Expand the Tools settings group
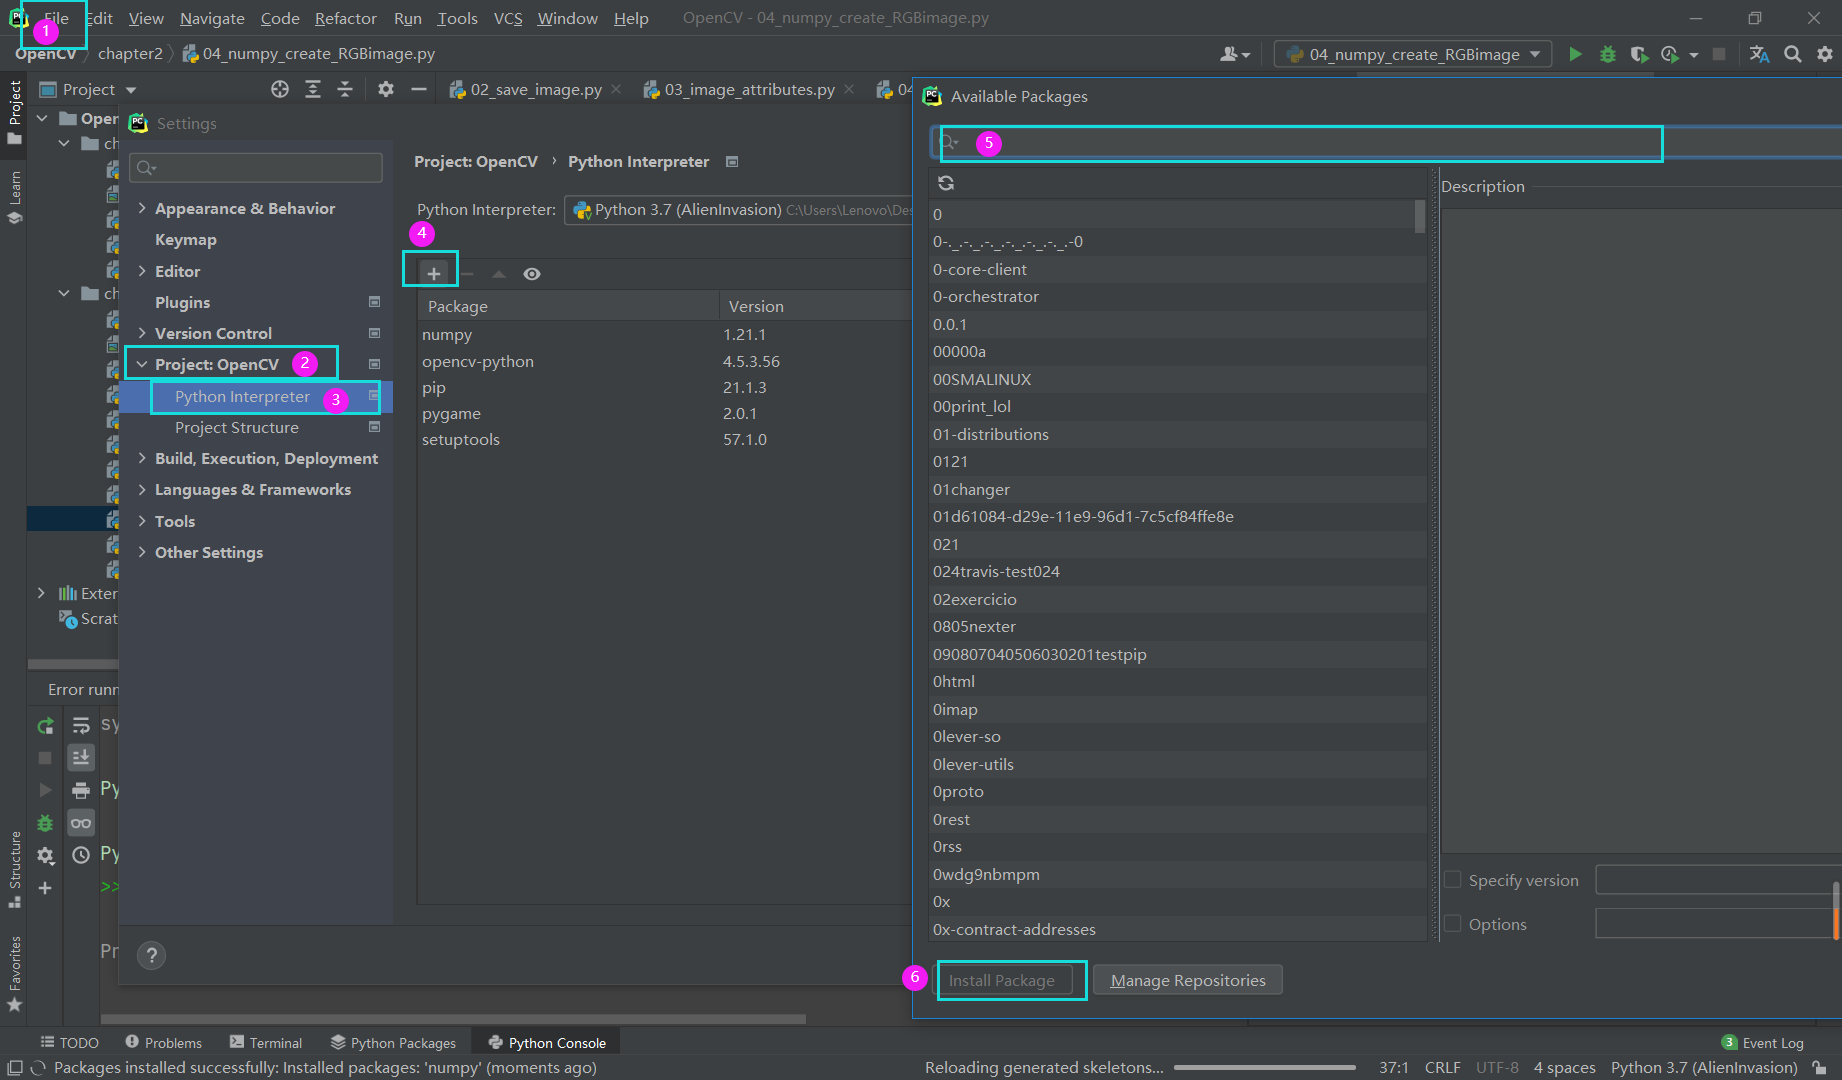 [x=142, y=521]
